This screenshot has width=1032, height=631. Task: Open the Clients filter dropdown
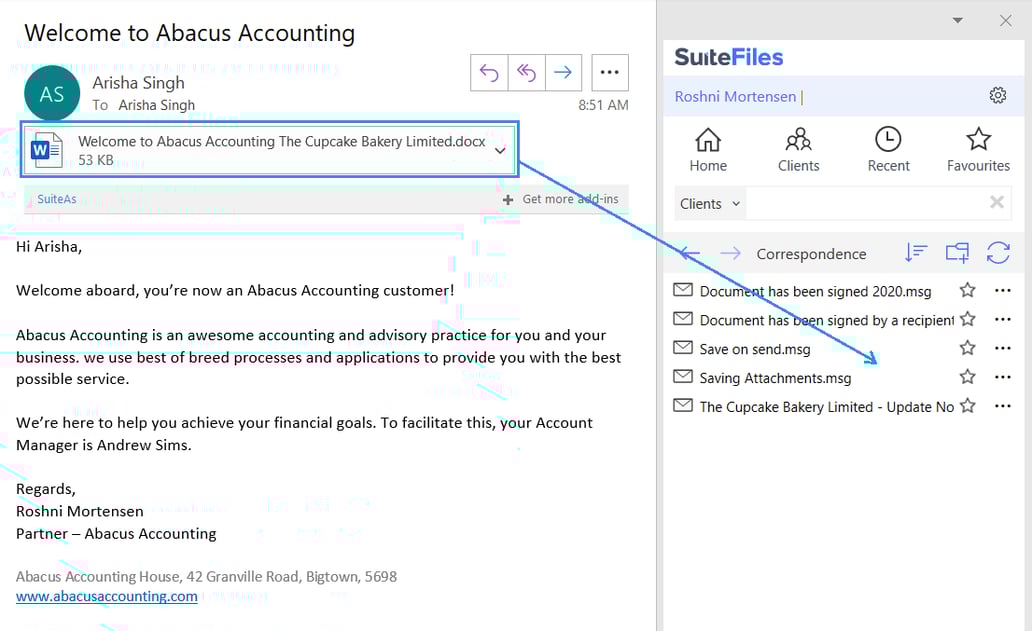pyautogui.click(x=709, y=203)
